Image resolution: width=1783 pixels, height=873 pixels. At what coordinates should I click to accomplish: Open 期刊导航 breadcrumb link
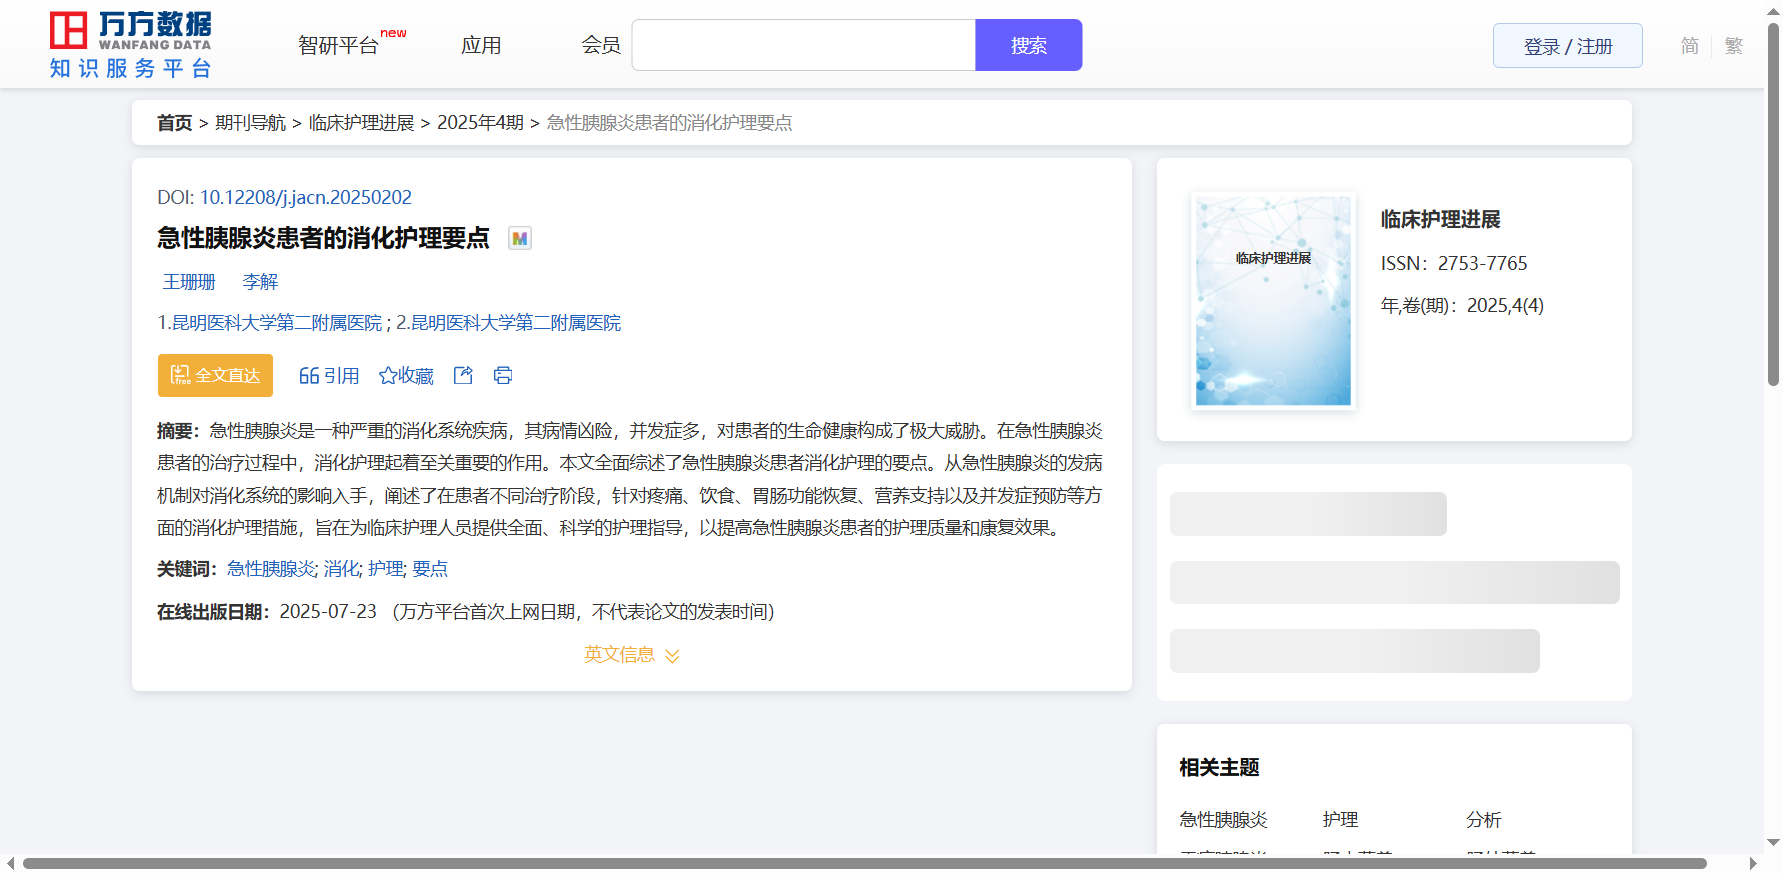click(x=251, y=122)
